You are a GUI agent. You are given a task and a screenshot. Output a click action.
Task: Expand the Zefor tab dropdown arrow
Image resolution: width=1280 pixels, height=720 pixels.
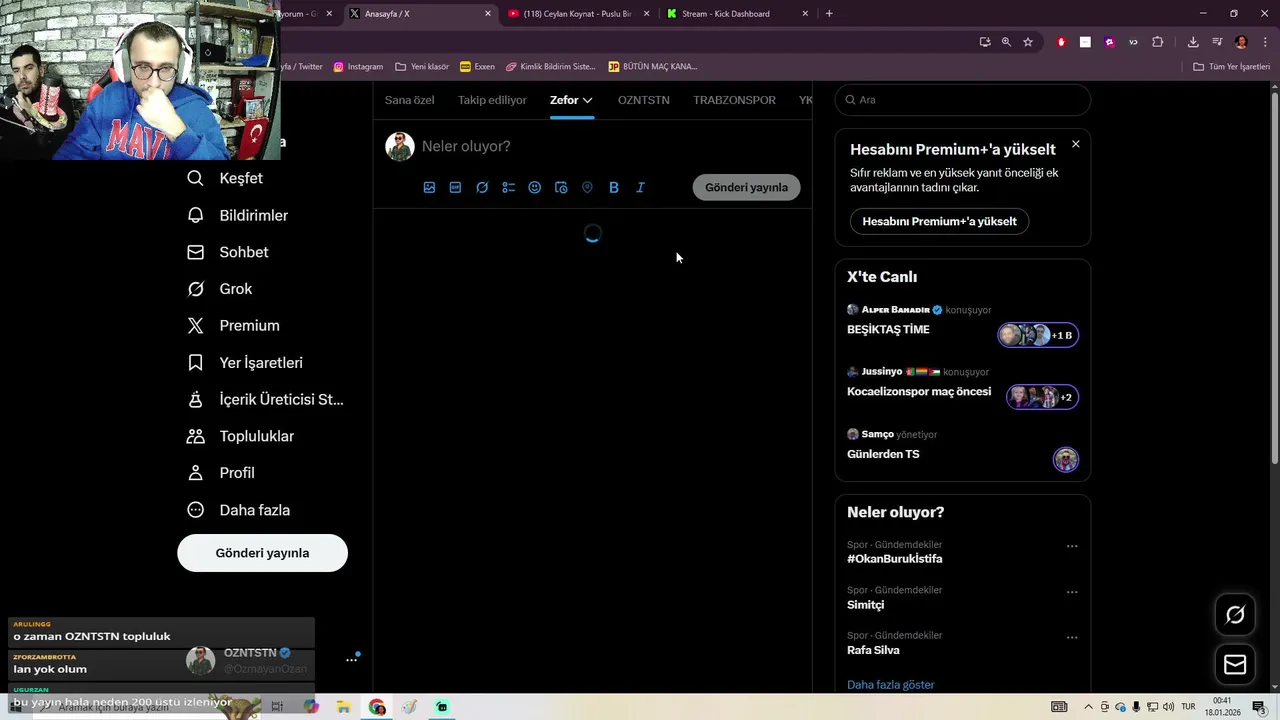(587, 100)
